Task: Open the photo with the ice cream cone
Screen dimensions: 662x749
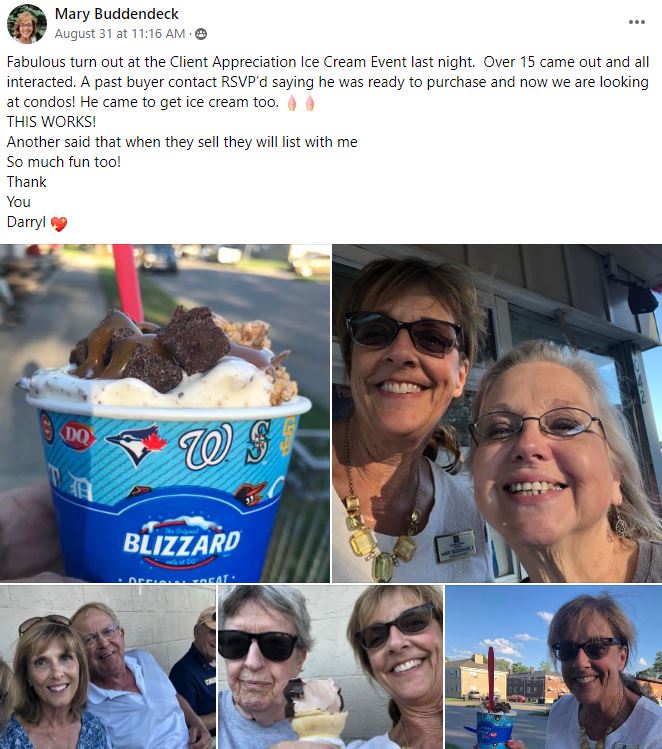Action: [x=331, y=667]
